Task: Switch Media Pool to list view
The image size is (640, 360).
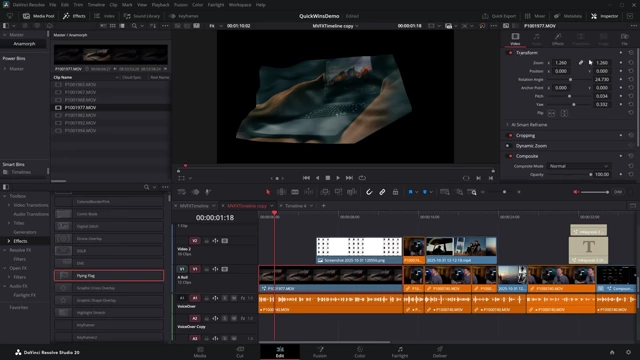Action: [x=122, y=26]
